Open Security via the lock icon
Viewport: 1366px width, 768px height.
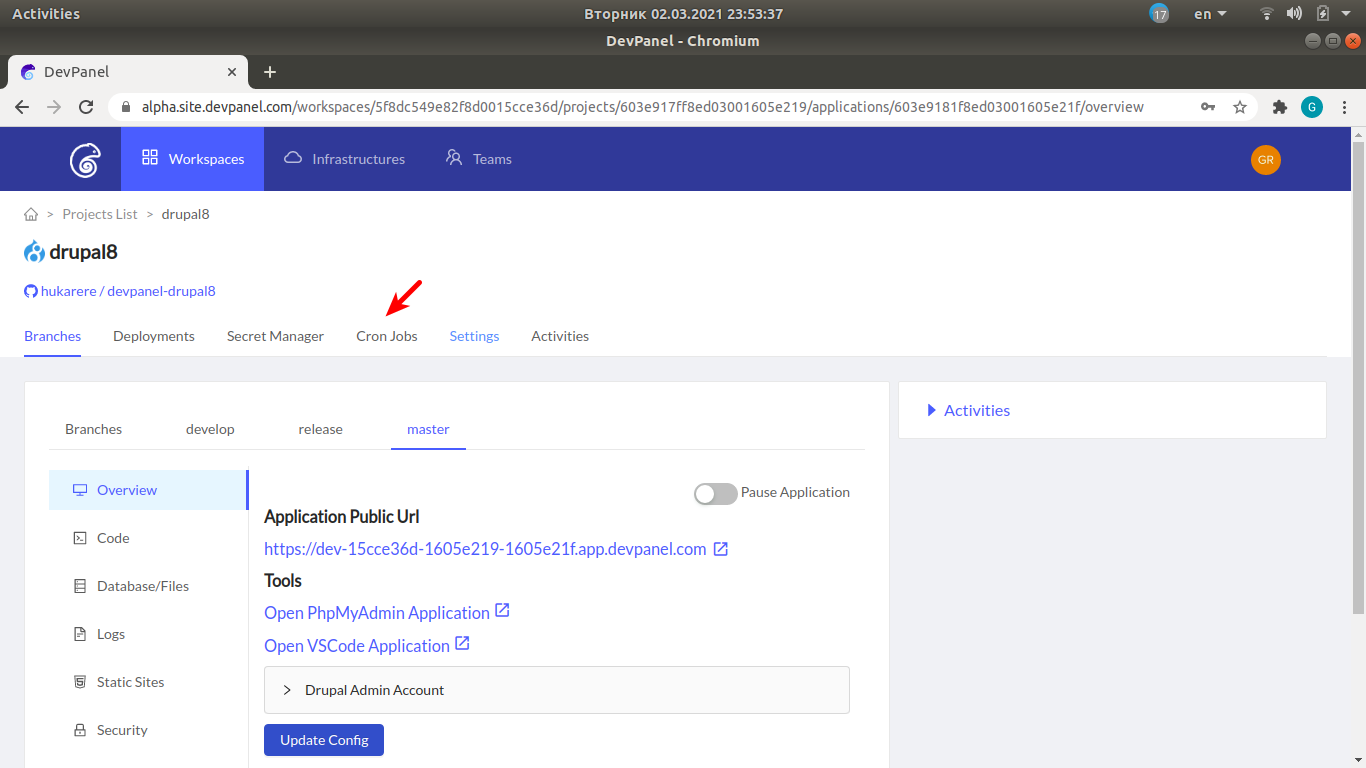(x=80, y=729)
